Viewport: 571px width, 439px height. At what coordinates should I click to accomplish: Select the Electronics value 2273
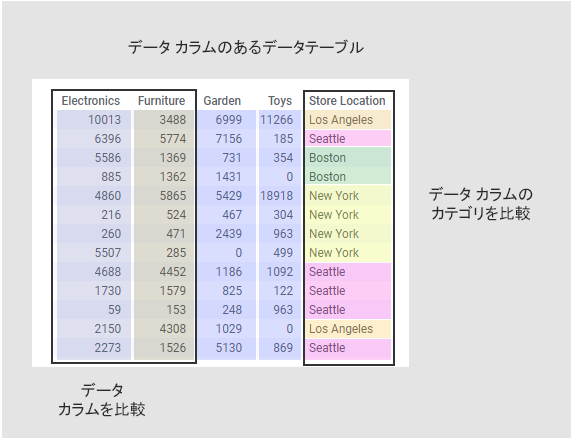tap(107, 347)
